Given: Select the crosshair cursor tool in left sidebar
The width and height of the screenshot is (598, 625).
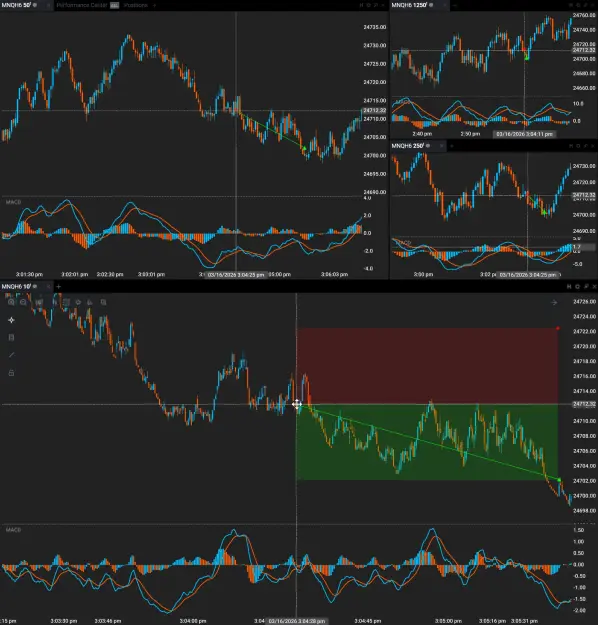Looking at the screenshot, I should (11, 320).
